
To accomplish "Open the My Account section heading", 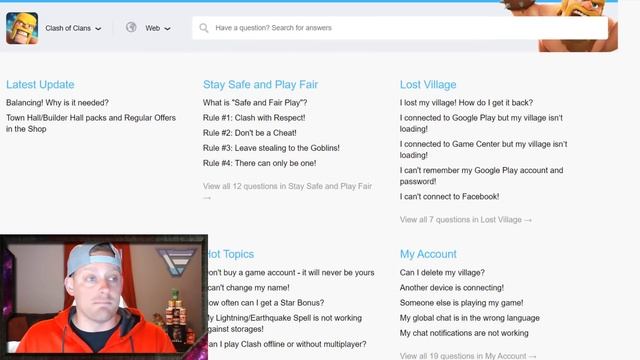I will click(428, 254).
